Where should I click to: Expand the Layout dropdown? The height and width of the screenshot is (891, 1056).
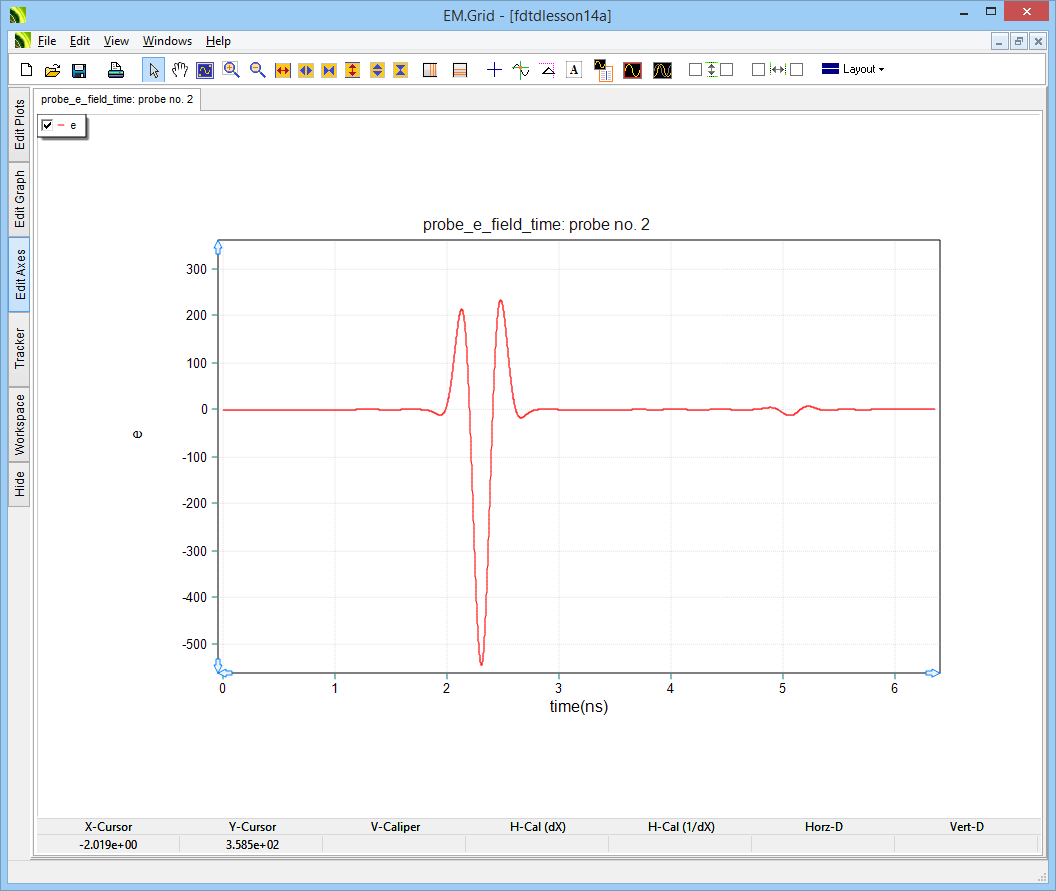point(852,70)
